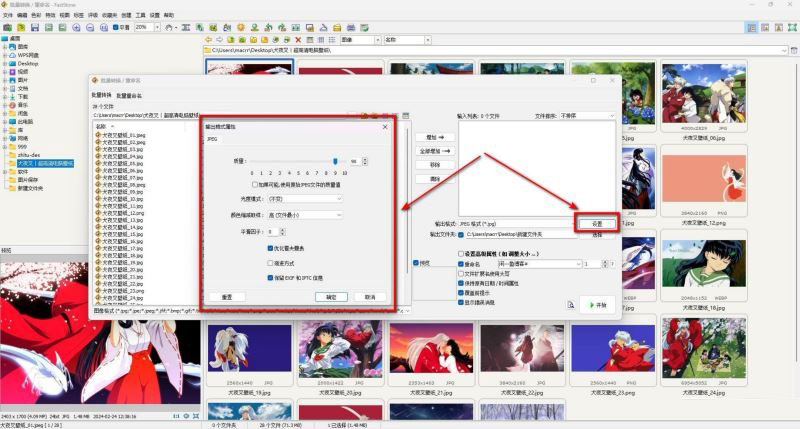Toggle the 显示错误消息 checkbox
Viewport: 800px width, 429px height.
point(461,302)
